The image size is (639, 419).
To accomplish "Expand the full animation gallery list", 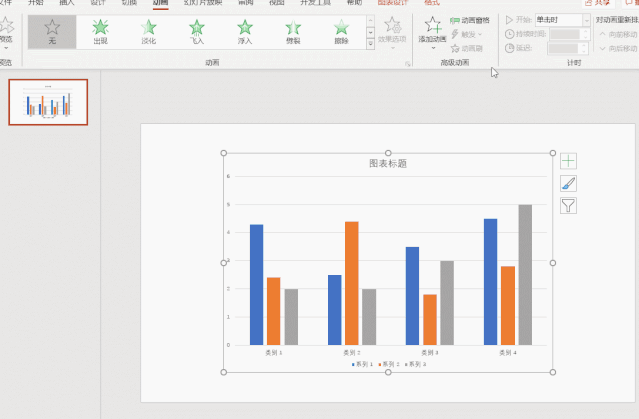I will pyautogui.click(x=370, y=44).
